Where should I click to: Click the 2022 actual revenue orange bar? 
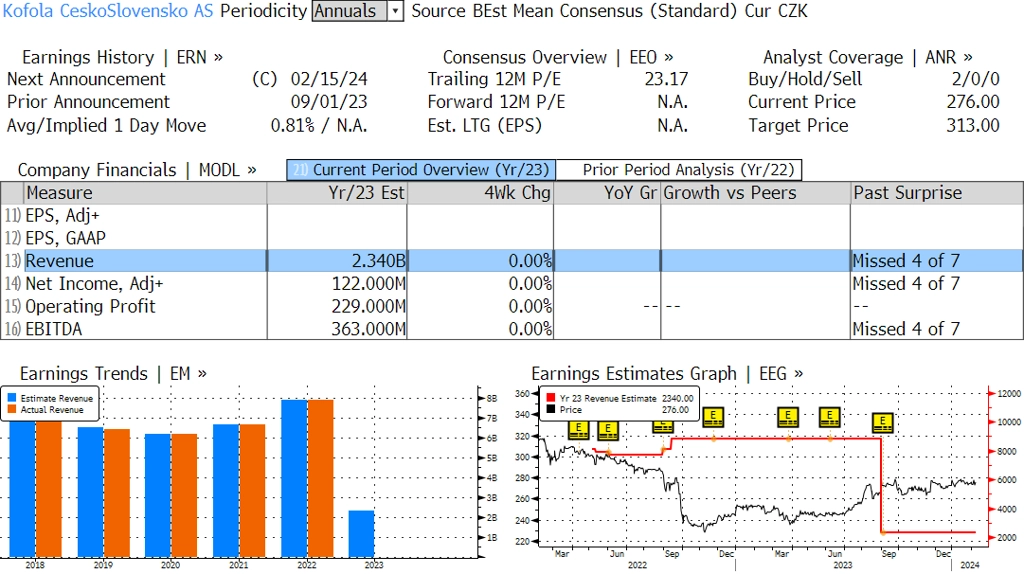coord(320,478)
